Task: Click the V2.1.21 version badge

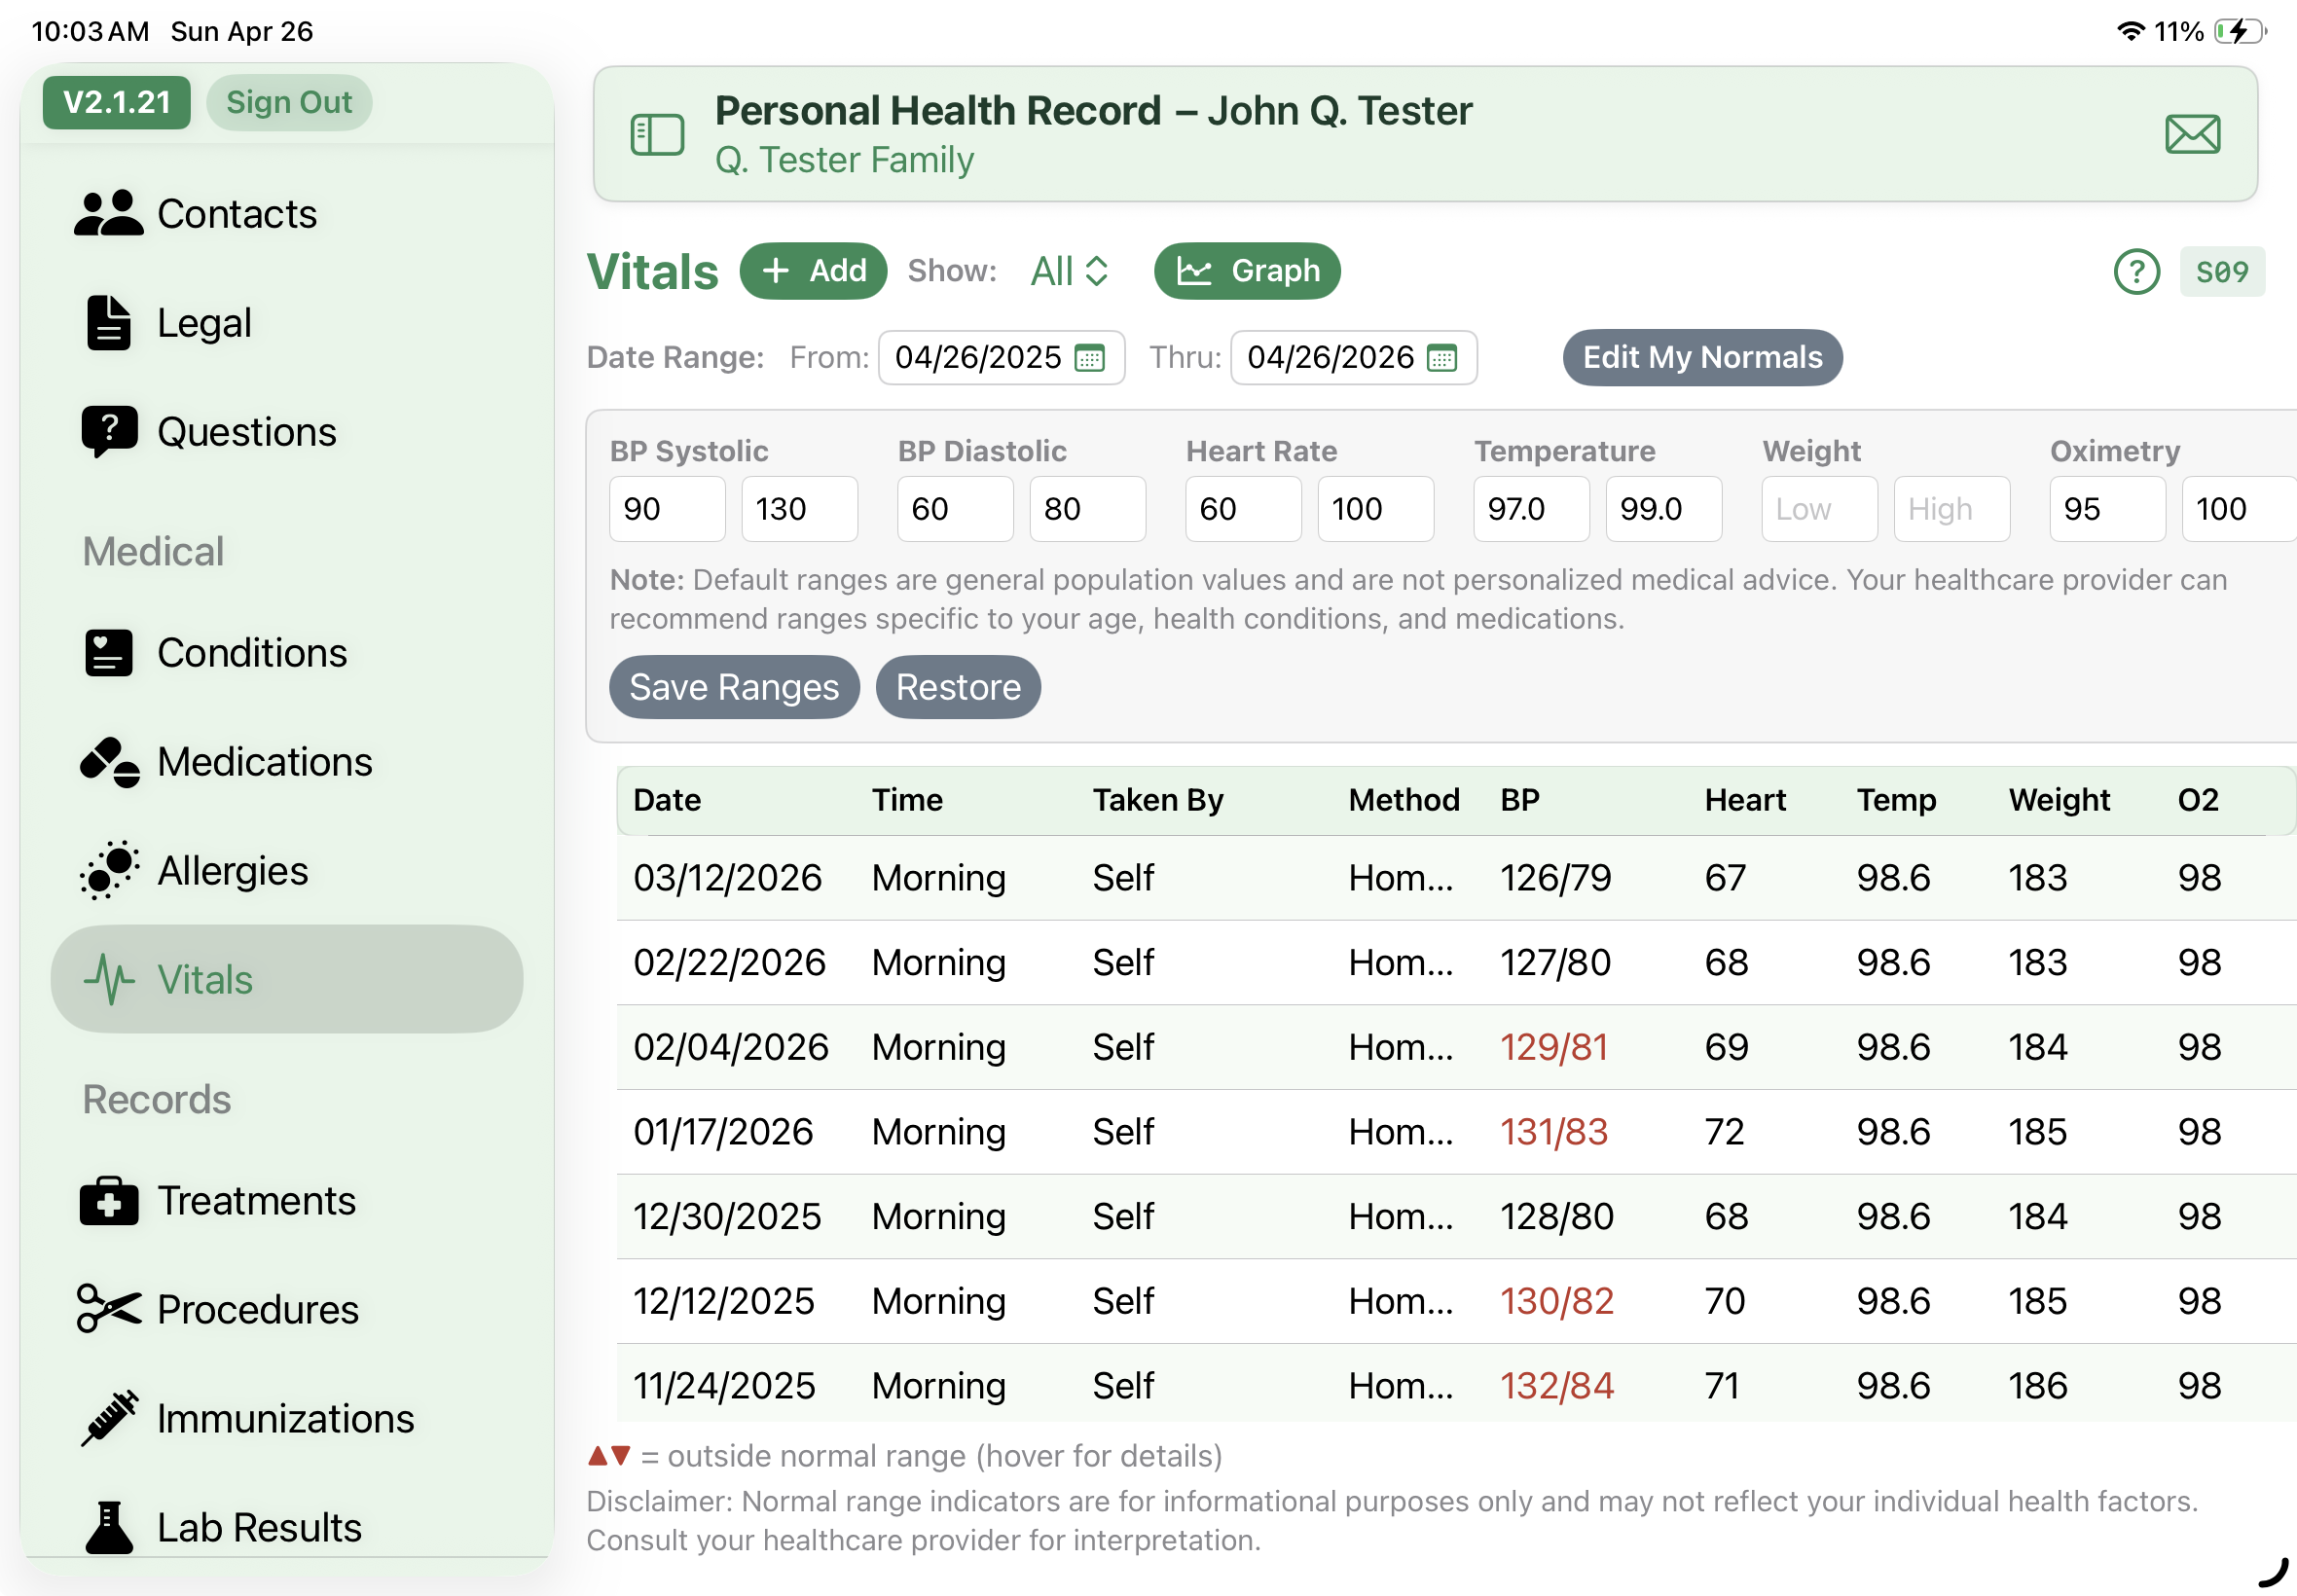Action: [x=116, y=102]
